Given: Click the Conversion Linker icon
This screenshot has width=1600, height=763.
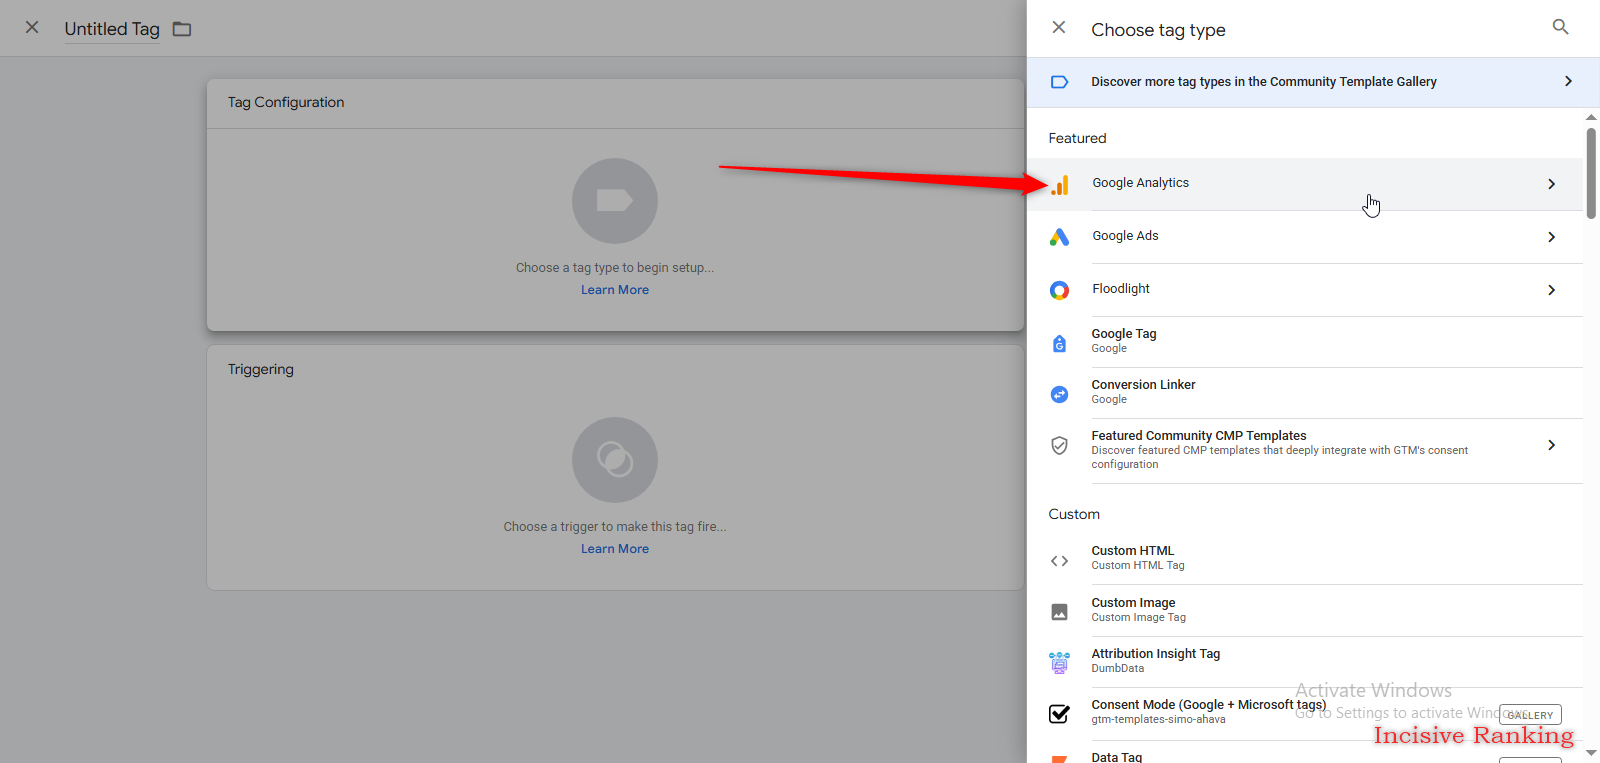Looking at the screenshot, I should pyautogui.click(x=1060, y=394).
